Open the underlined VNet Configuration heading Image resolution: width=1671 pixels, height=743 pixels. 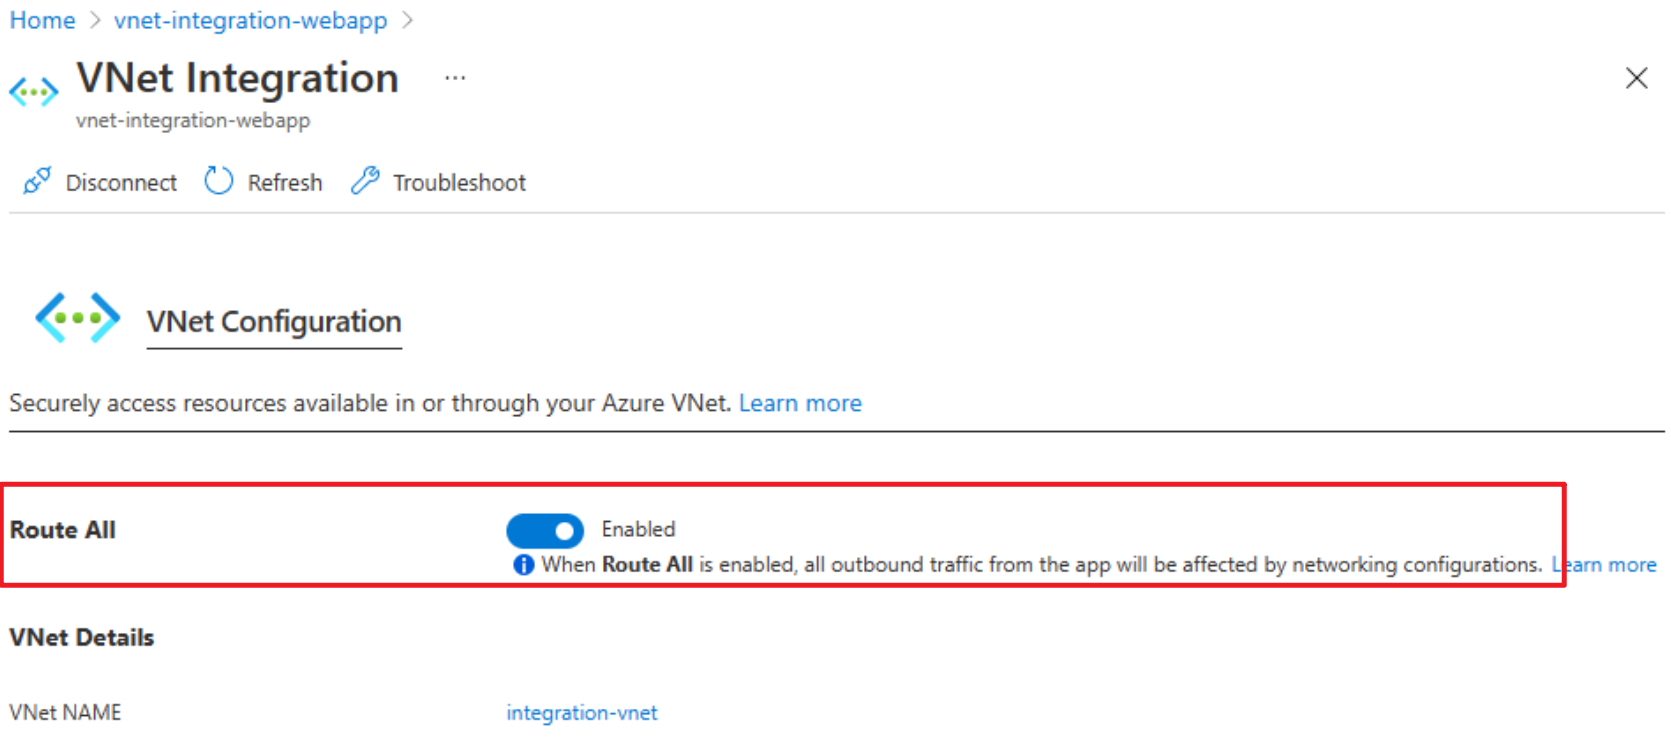click(274, 322)
